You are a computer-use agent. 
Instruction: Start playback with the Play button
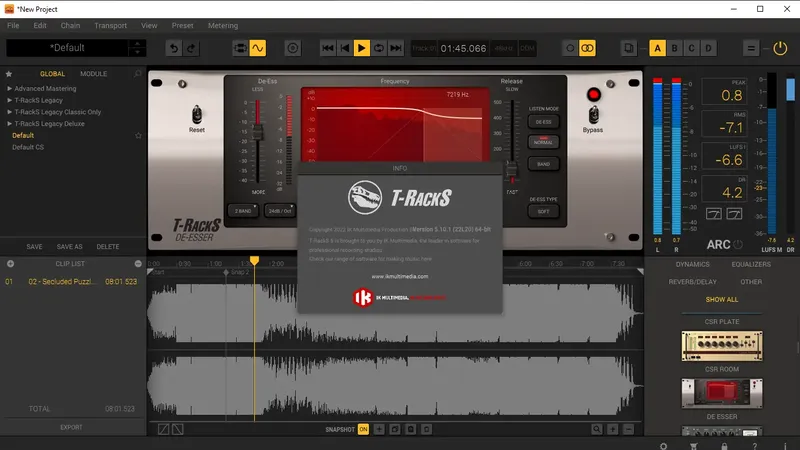point(362,48)
